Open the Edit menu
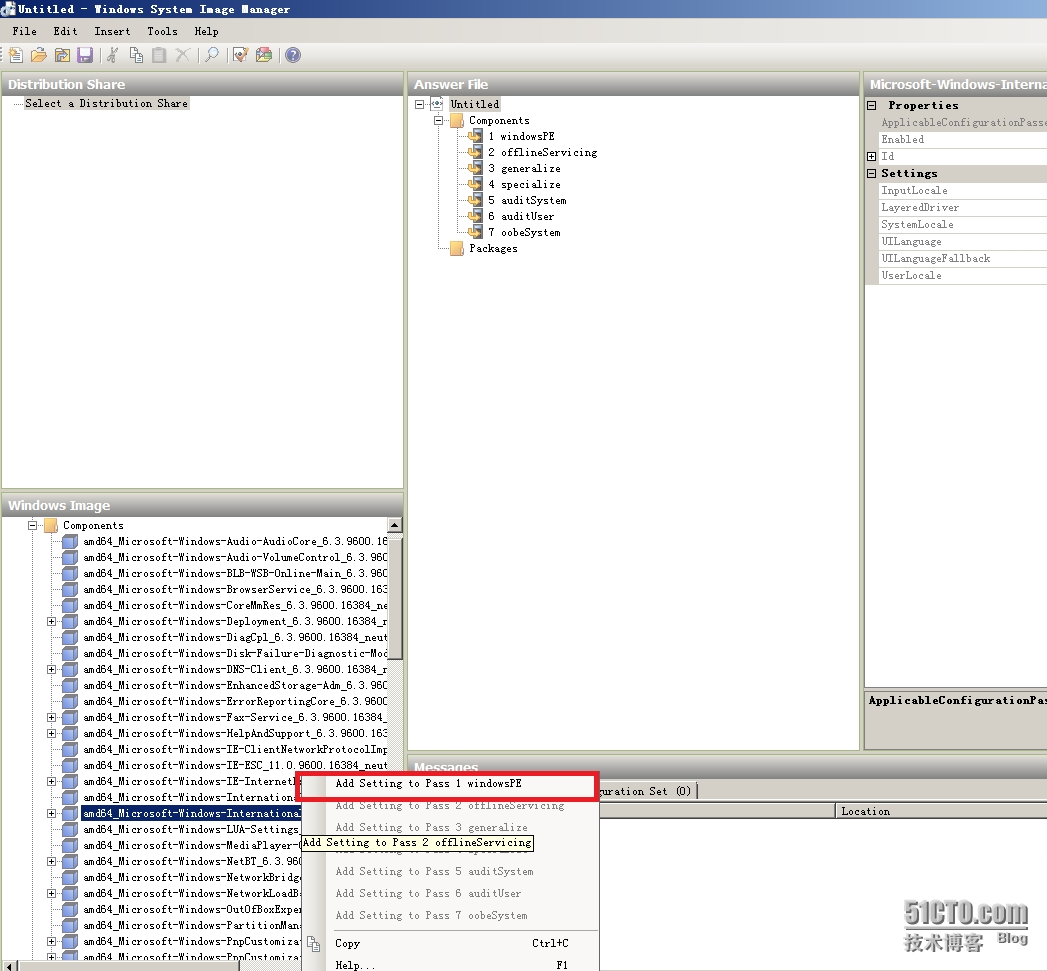1047x971 pixels. (x=65, y=31)
